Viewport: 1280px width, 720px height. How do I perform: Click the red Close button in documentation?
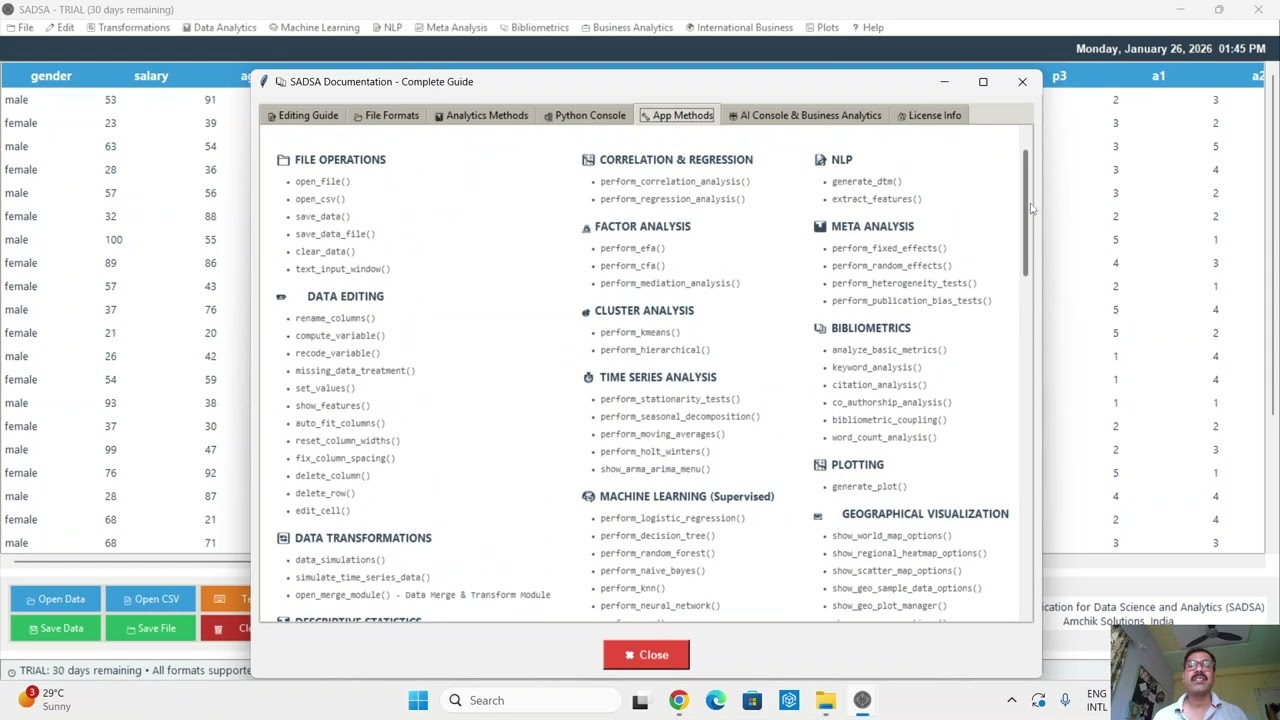646,655
